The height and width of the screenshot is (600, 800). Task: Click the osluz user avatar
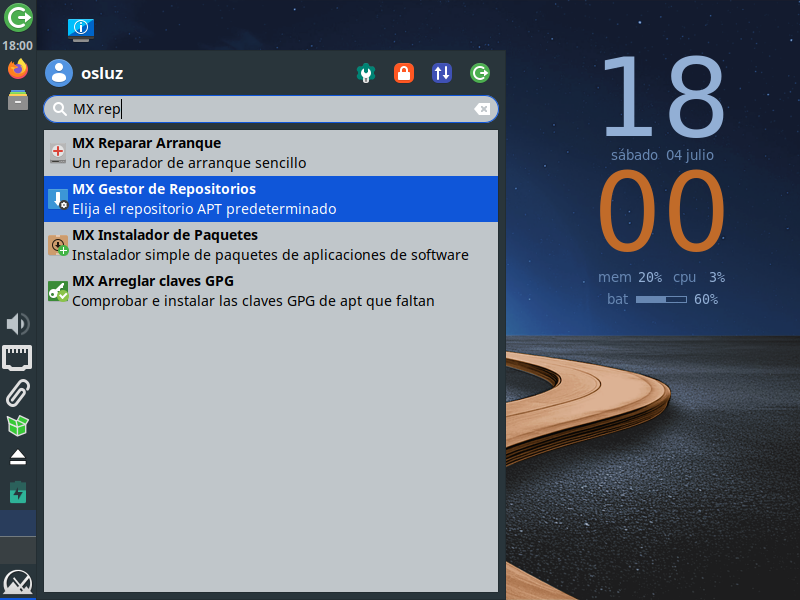pos(59,73)
